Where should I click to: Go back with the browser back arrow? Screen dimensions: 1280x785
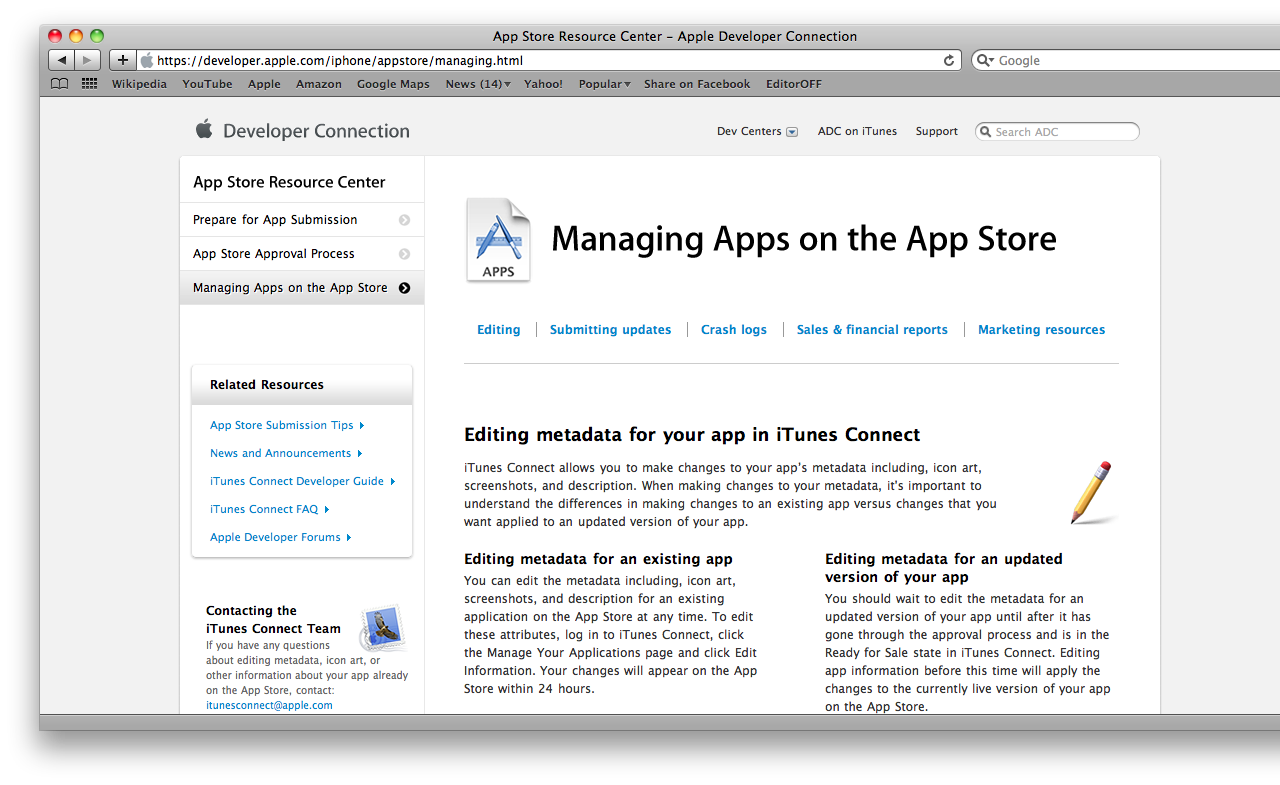[x=62, y=60]
